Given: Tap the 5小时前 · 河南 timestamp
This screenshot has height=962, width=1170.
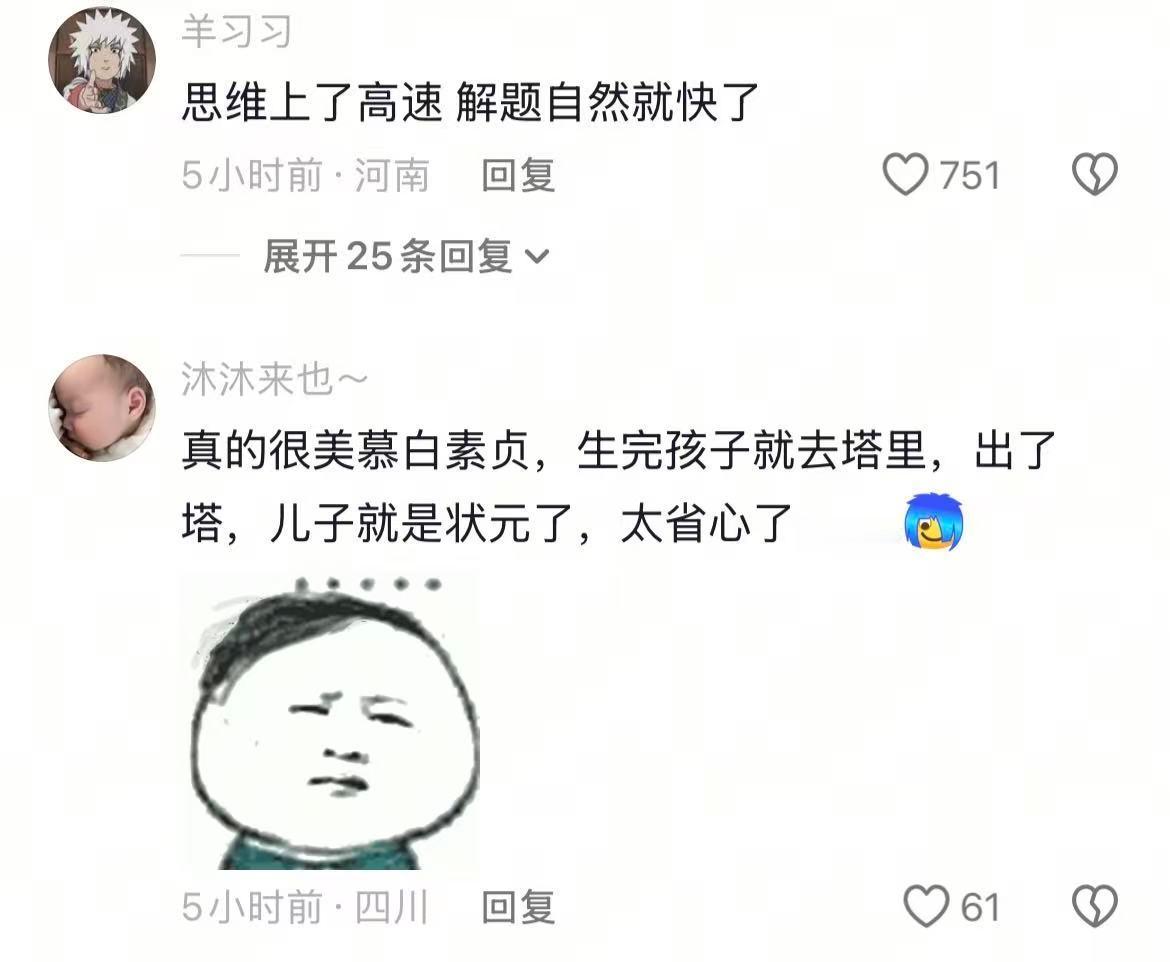Looking at the screenshot, I should [306, 175].
